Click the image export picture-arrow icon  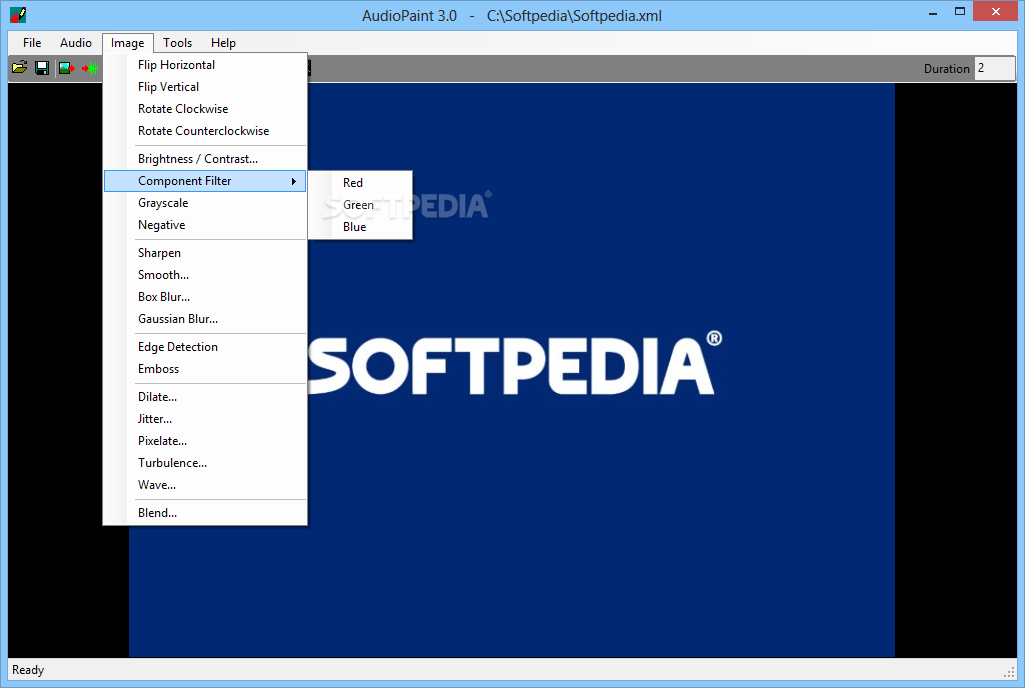pyautogui.click(x=67, y=67)
